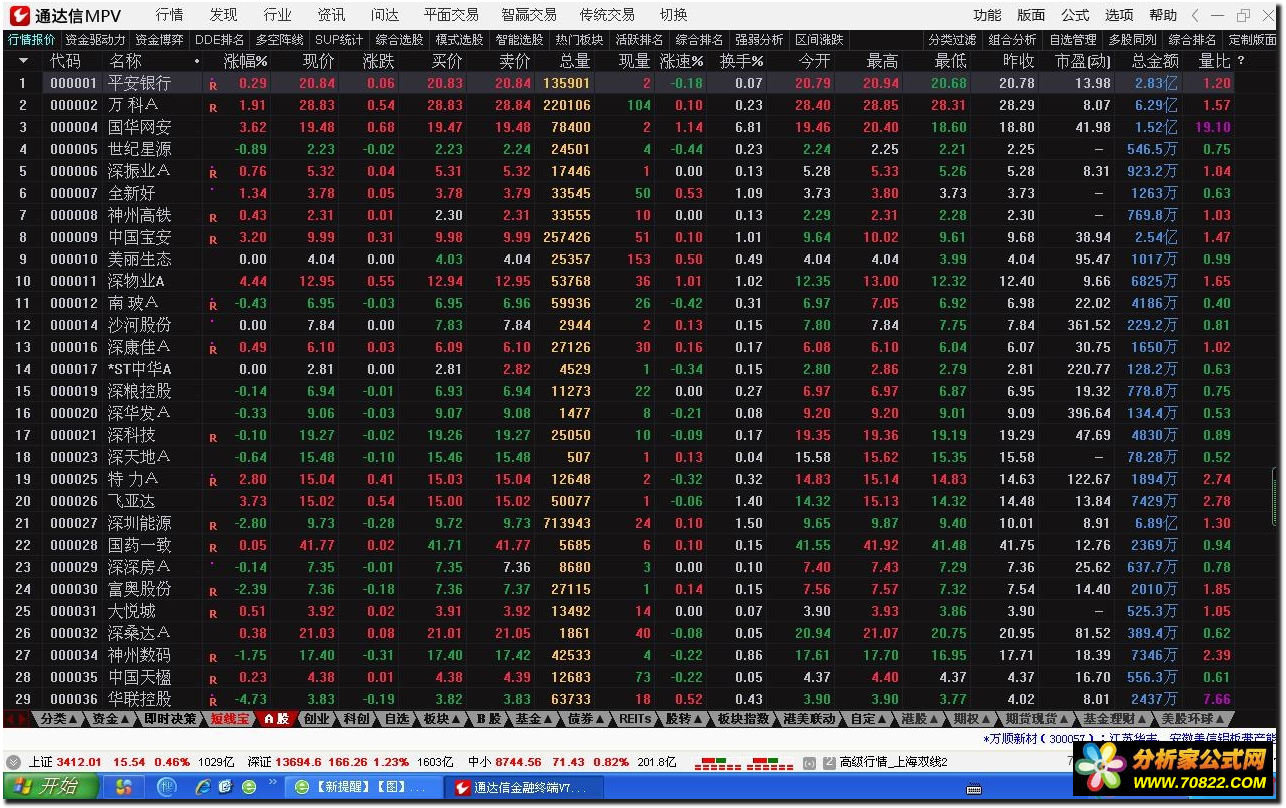1286x808 pixels.
Task: Switch to 热门板块 tab
Action: [579, 40]
